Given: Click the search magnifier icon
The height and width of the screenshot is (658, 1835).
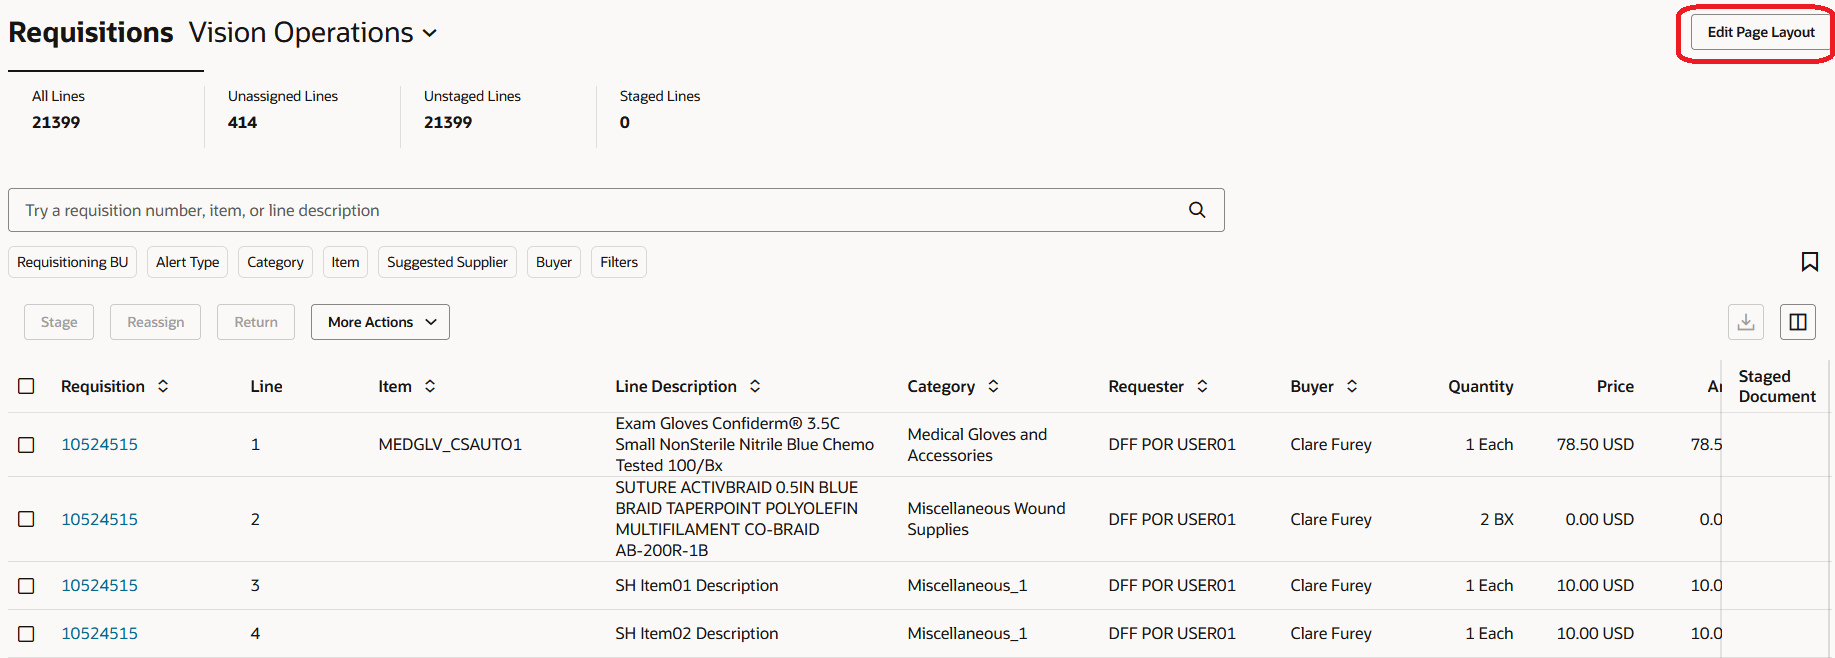Looking at the screenshot, I should tap(1197, 210).
